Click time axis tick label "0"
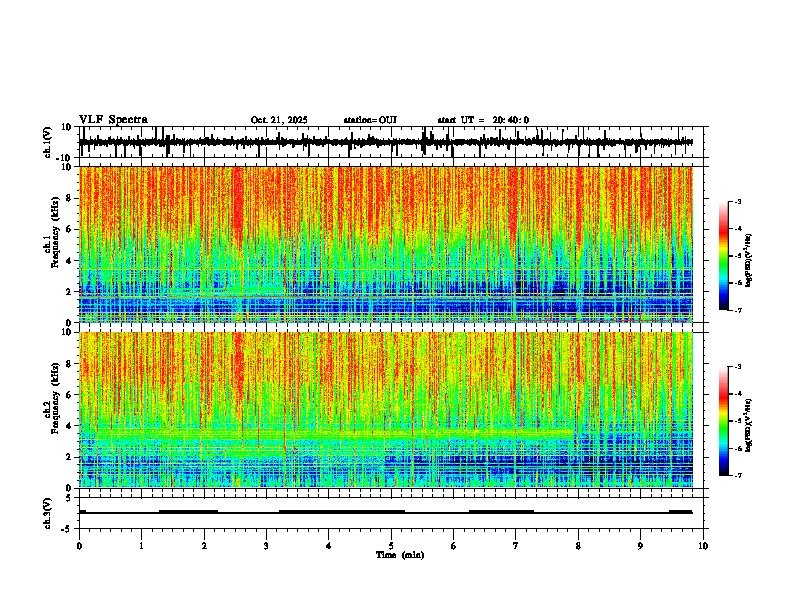Screen dimensions: 792x612 [79, 546]
